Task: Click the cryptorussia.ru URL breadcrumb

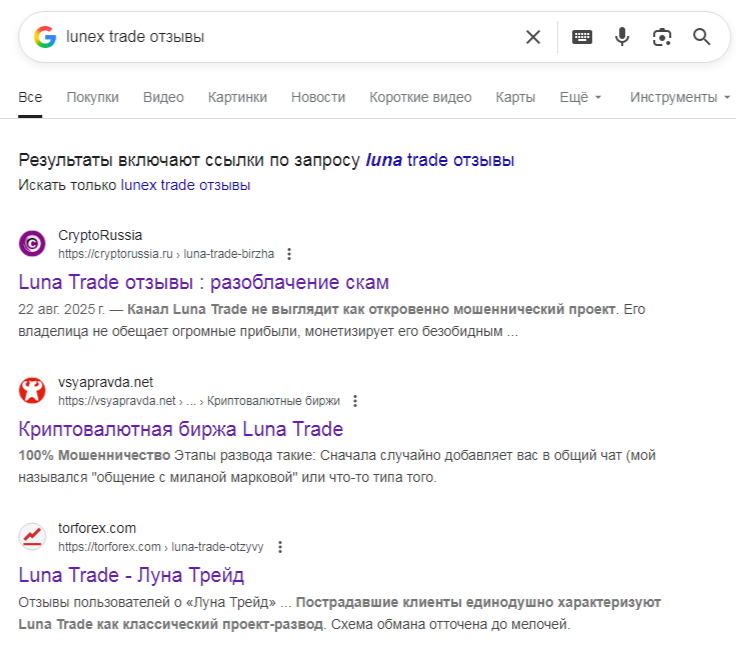Action: (x=166, y=254)
